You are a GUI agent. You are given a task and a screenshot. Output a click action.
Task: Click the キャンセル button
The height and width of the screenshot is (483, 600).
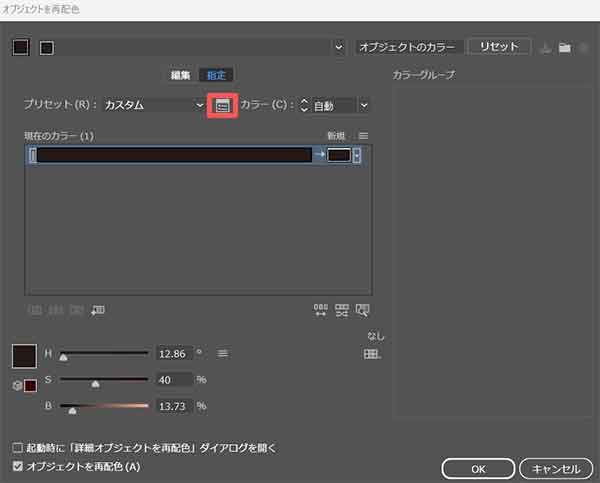pyautogui.click(x=556, y=469)
